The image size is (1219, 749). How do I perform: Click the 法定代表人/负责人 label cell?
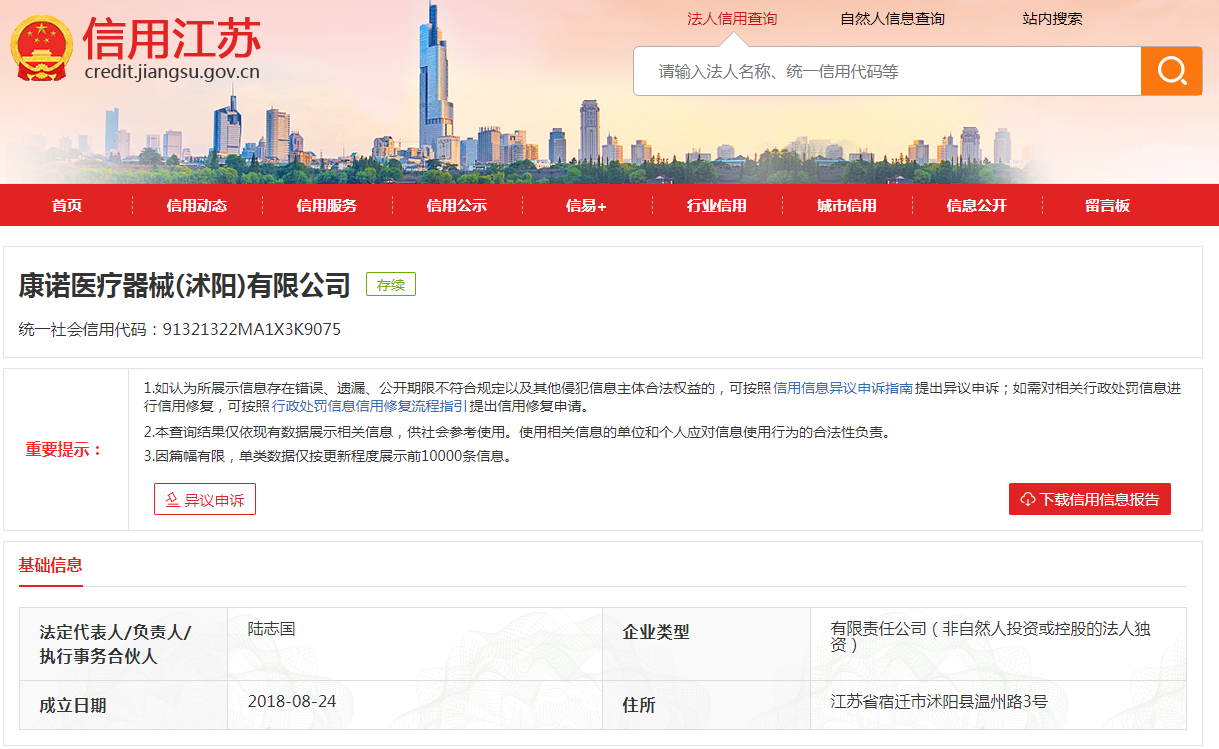pyautogui.click(x=124, y=644)
